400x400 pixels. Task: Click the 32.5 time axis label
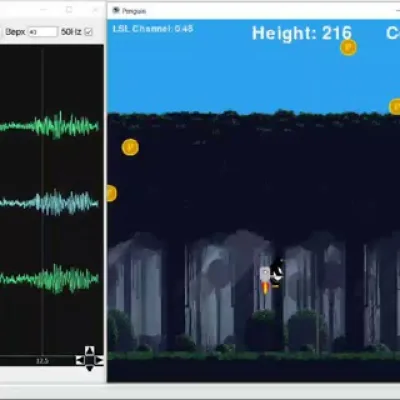(42, 361)
